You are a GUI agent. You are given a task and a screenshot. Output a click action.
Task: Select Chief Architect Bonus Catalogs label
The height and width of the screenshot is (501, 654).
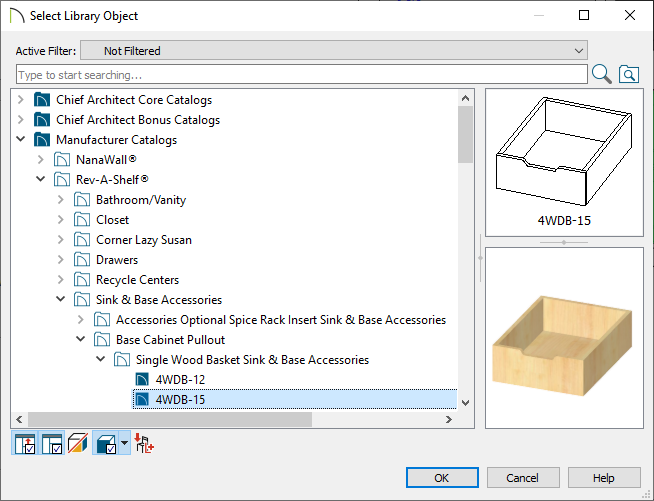[138, 120]
